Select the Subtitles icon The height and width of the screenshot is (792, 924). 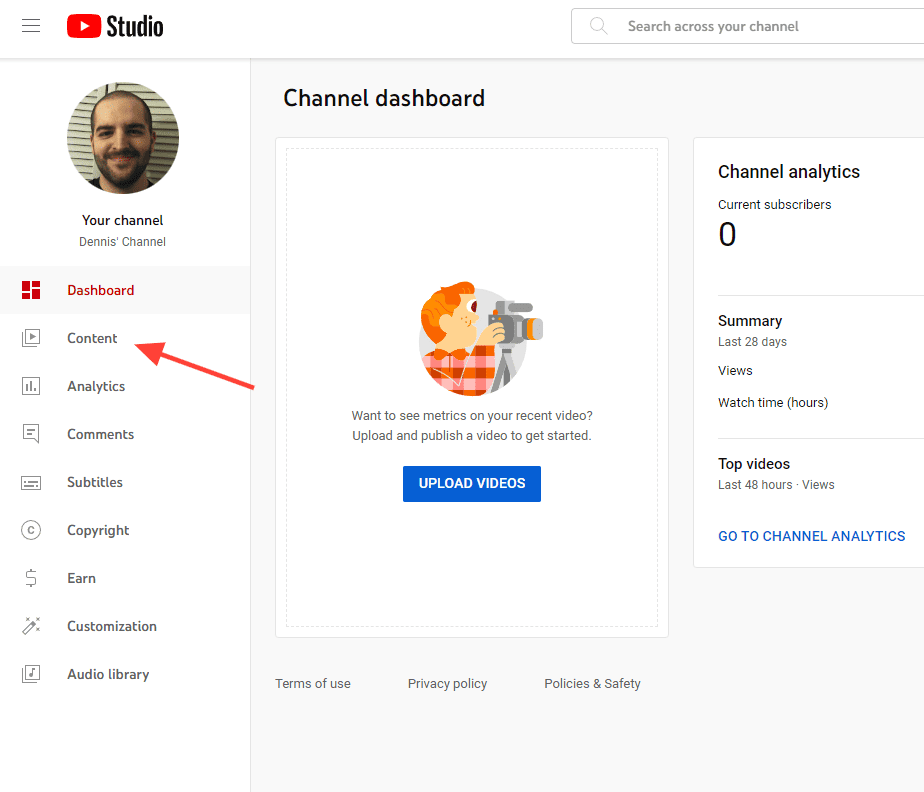click(31, 482)
